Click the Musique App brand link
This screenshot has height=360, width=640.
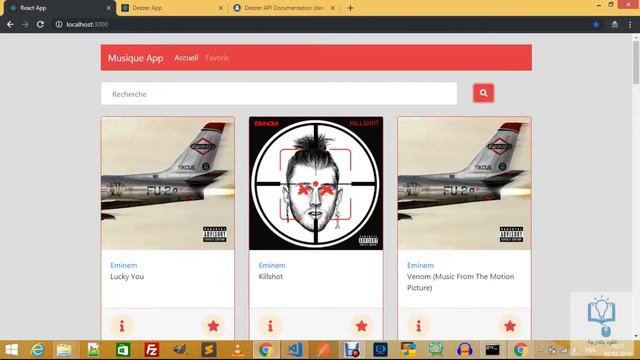click(x=136, y=58)
